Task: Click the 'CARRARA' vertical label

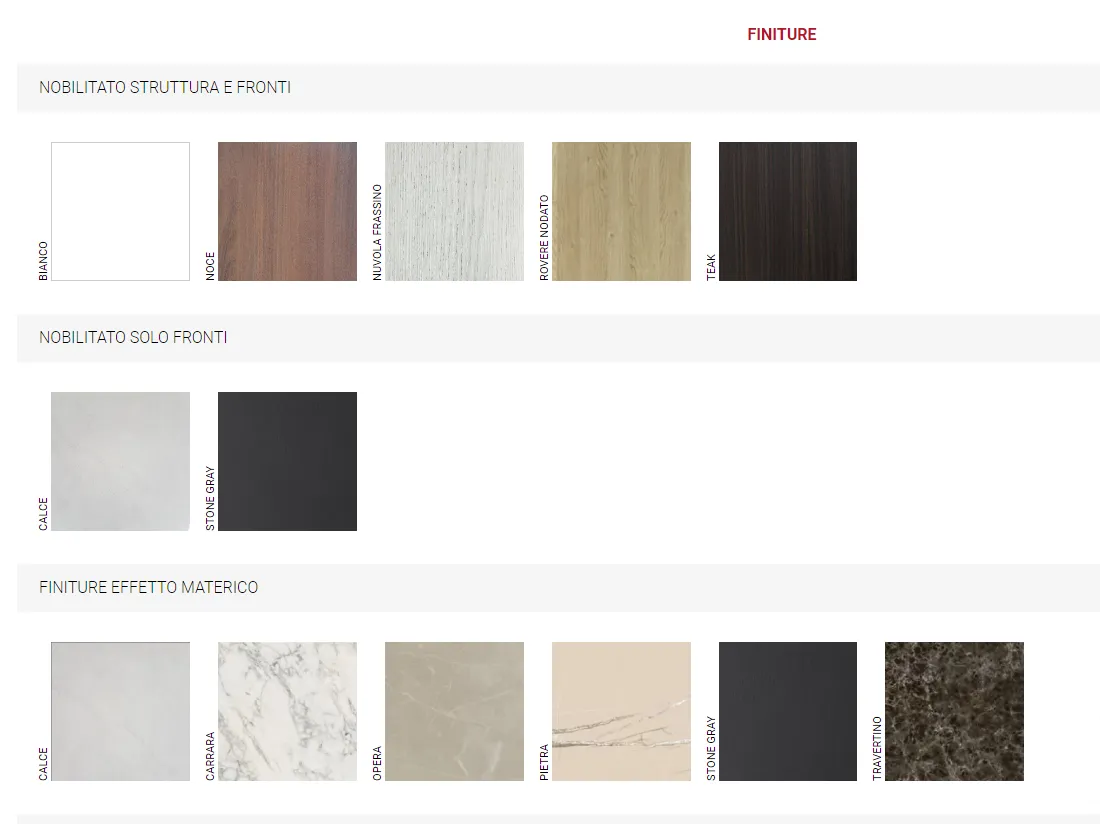Action: 210,756
